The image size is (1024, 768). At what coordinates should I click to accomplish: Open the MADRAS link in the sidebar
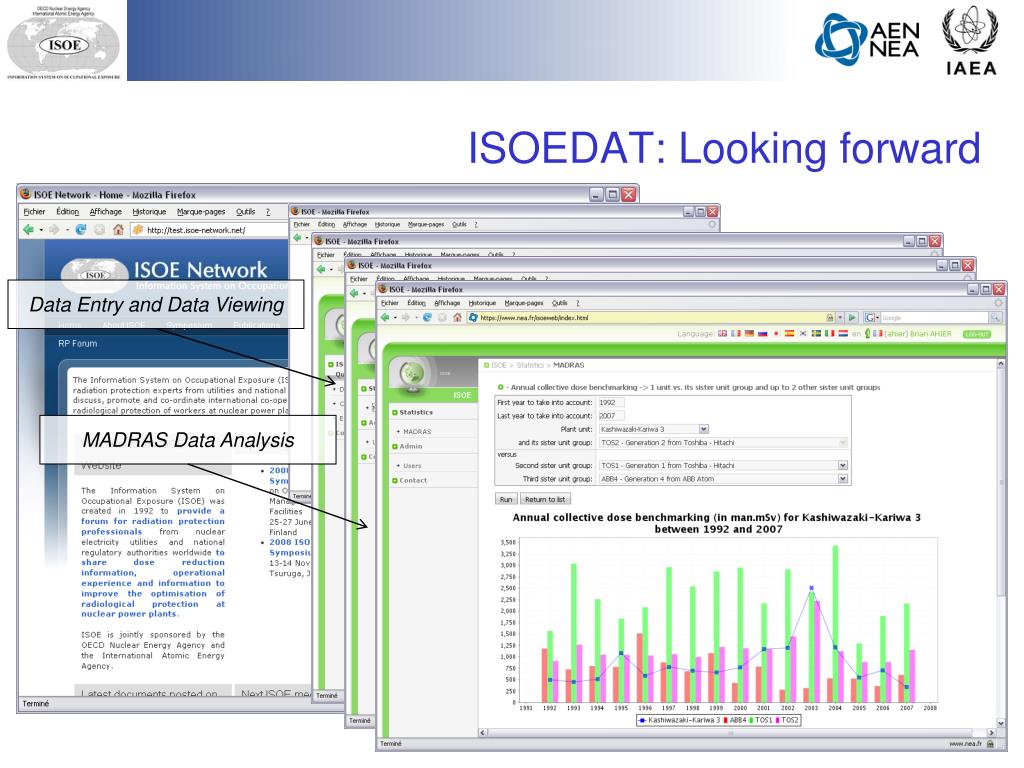(417, 432)
